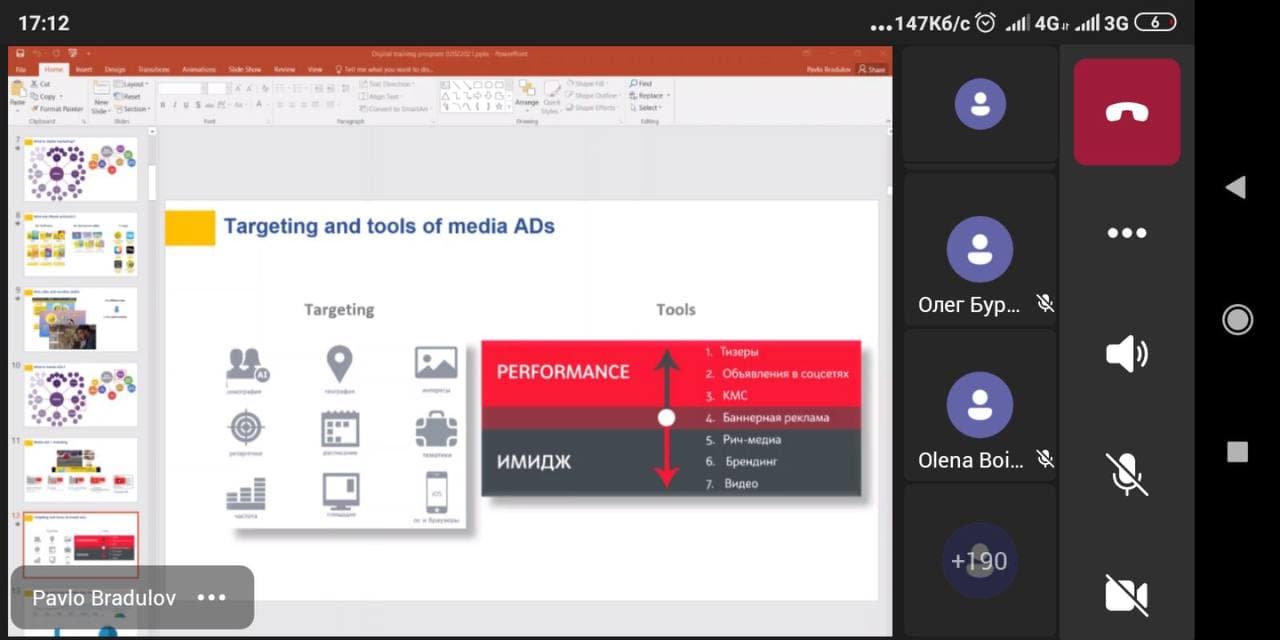1280x640 pixels.
Task: Click Find in the Editing group
Action: point(641,84)
